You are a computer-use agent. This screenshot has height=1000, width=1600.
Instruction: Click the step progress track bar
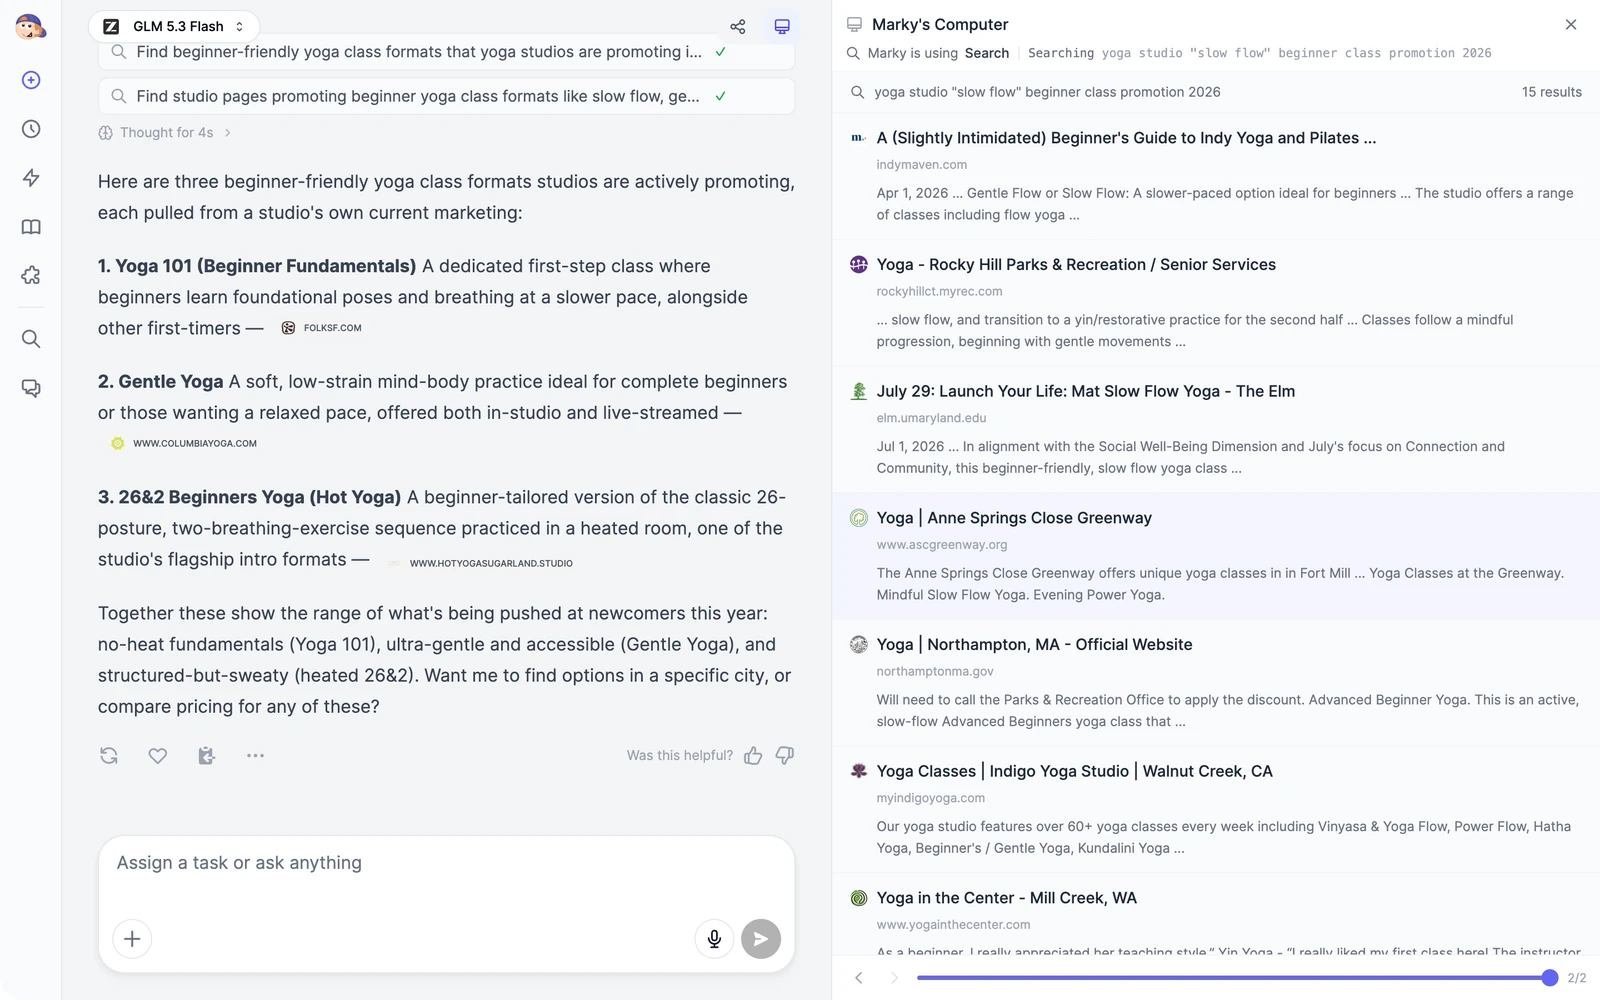(1232, 978)
